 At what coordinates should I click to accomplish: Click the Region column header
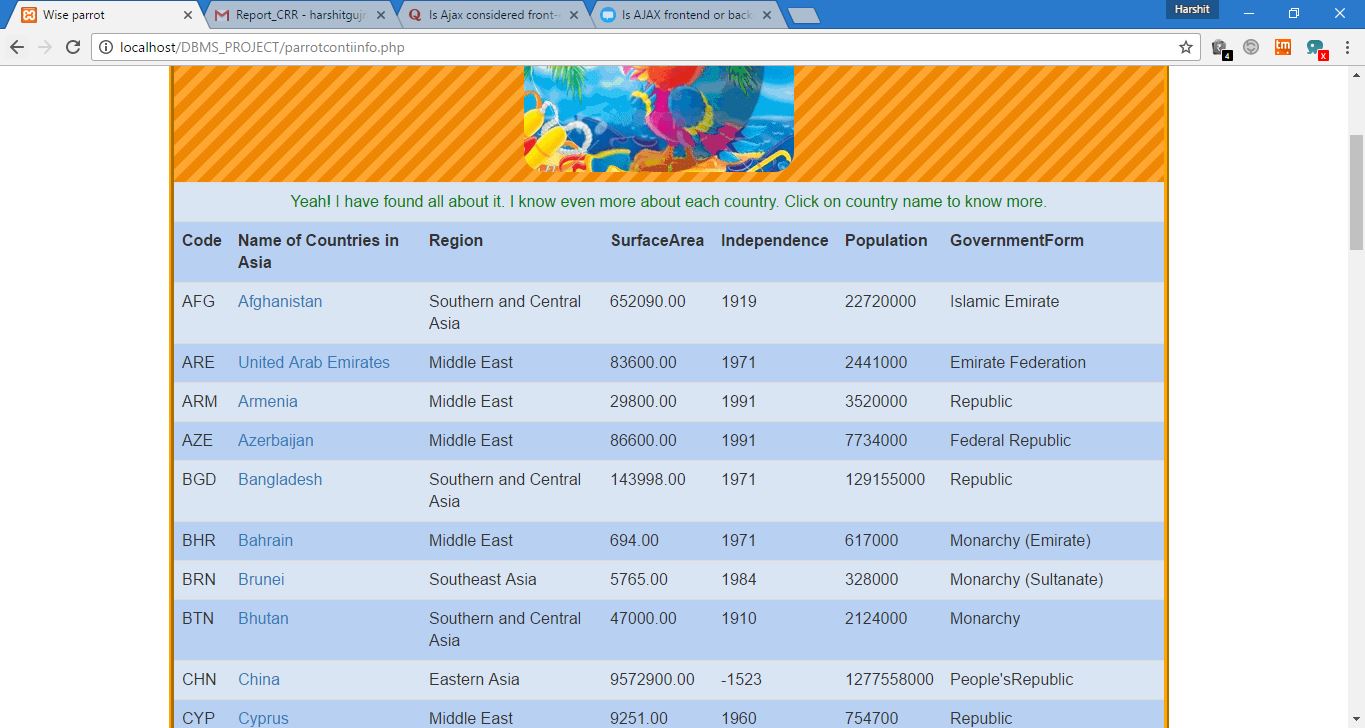456,240
